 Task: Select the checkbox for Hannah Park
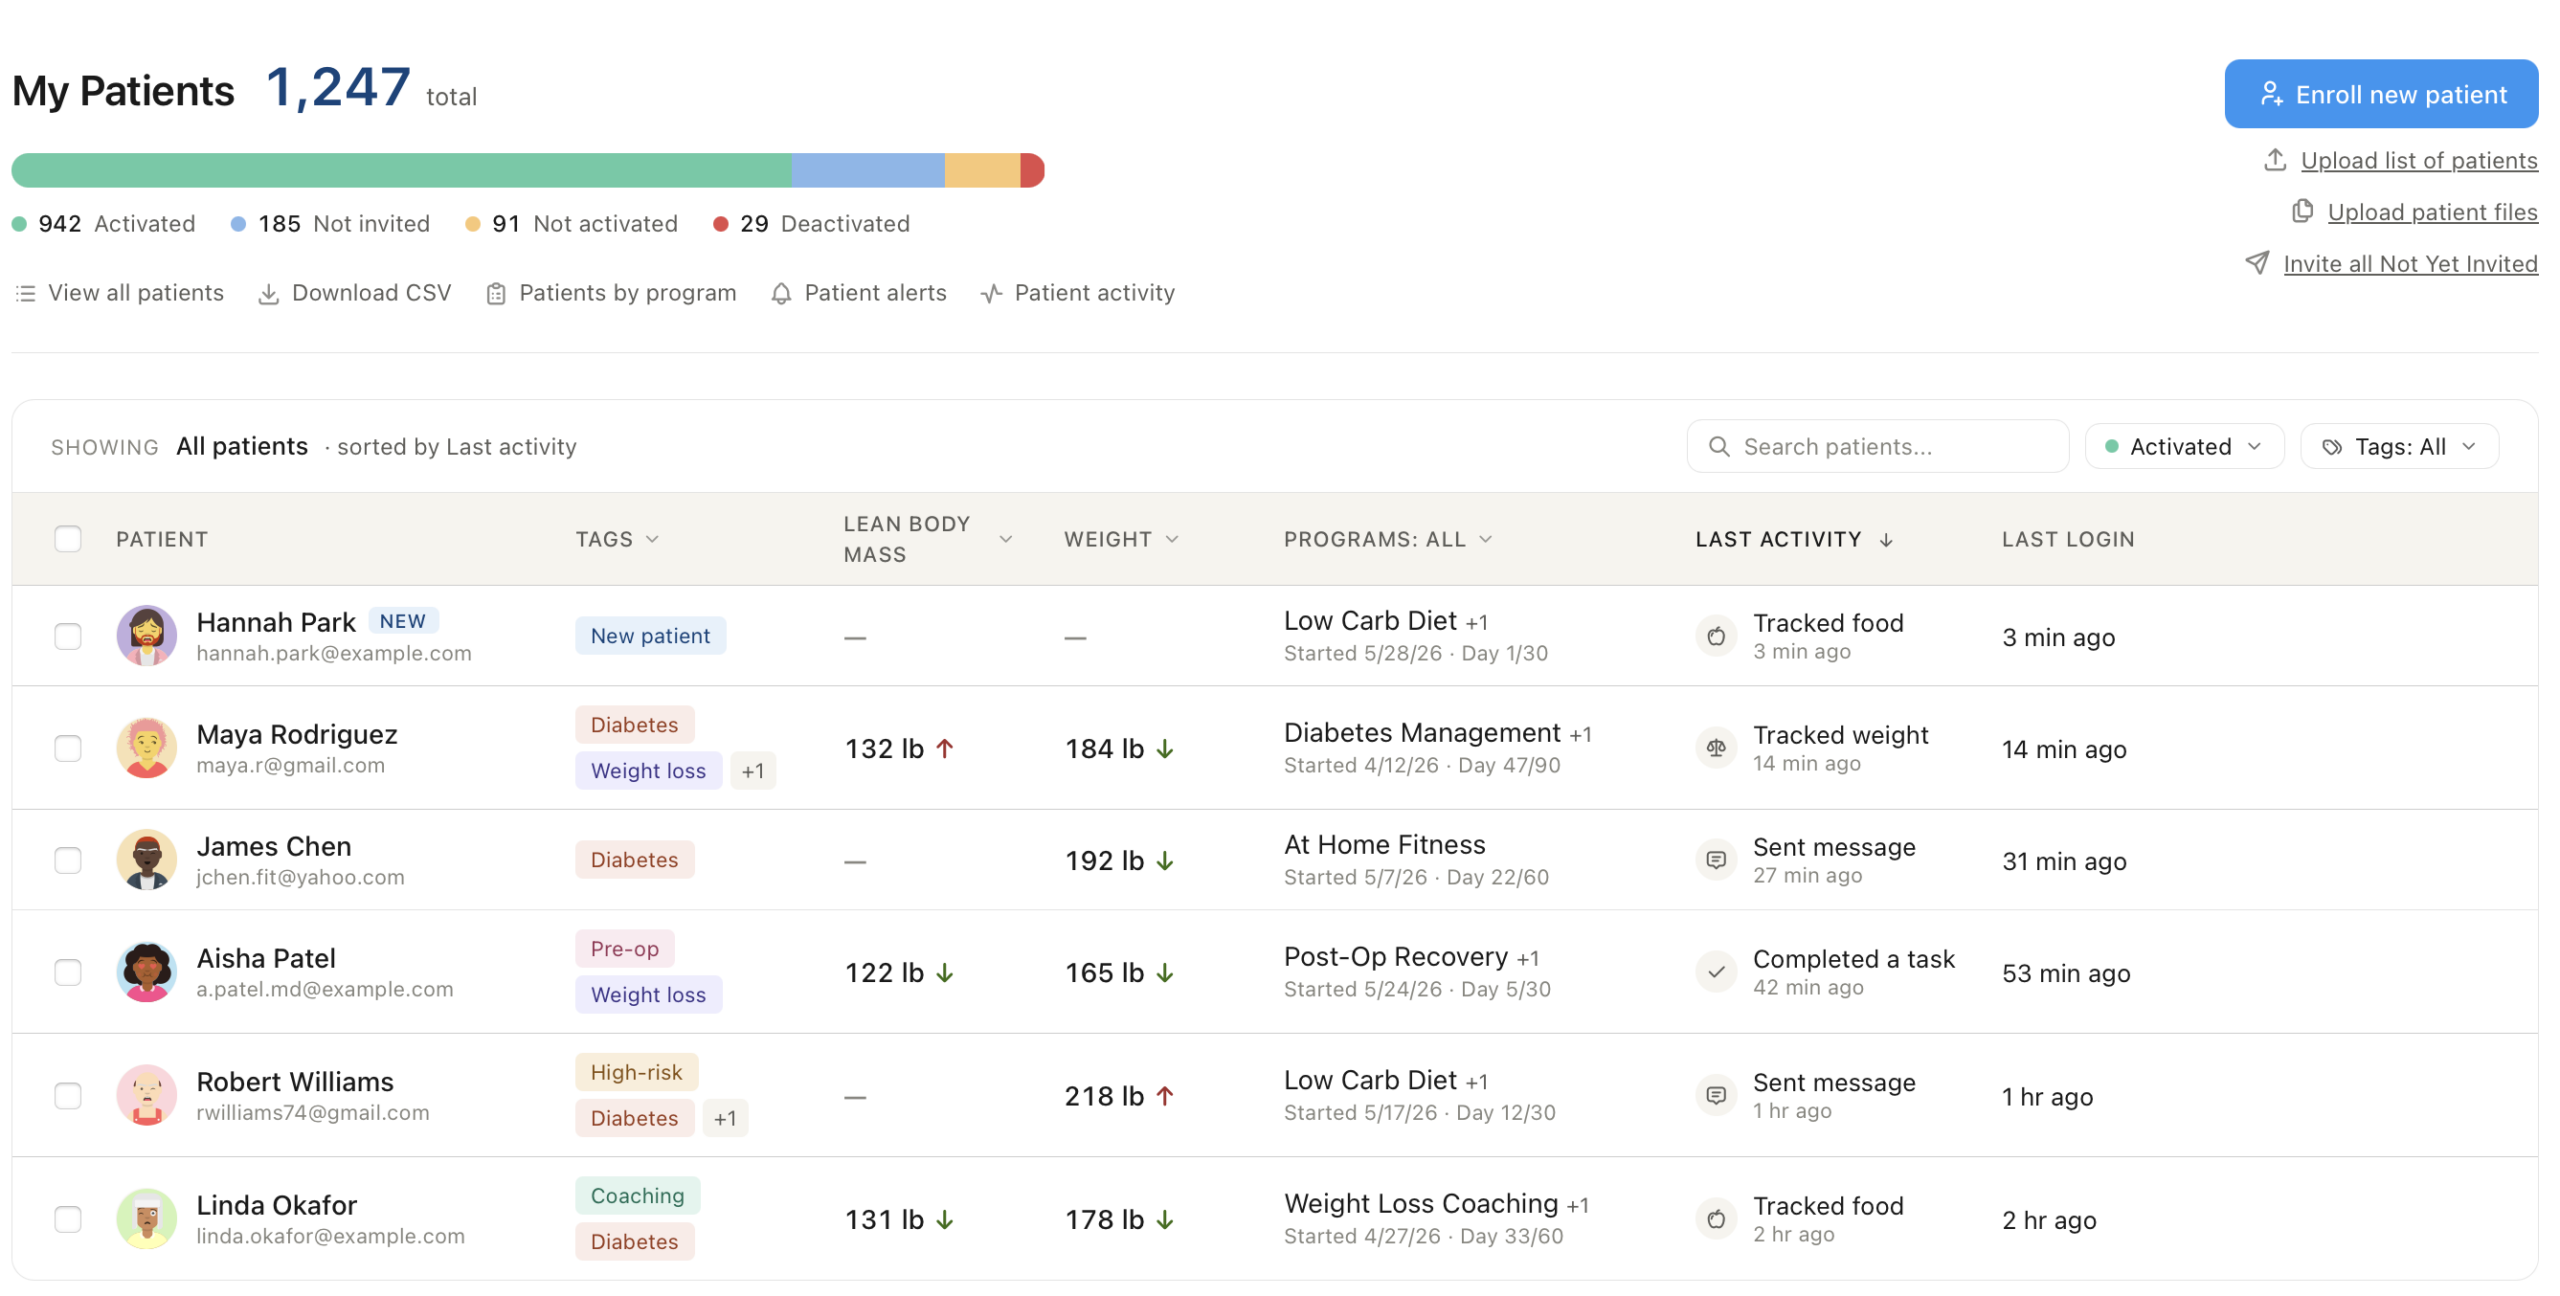(68, 636)
